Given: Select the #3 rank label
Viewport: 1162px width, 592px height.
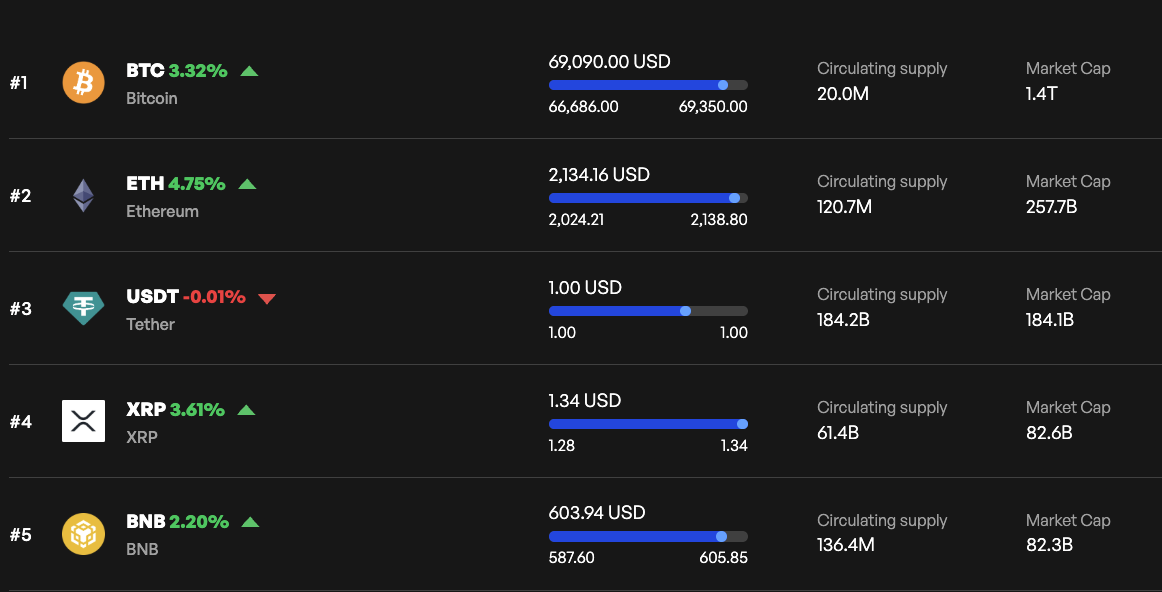Looking at the screenshot, I should (19, 309).
